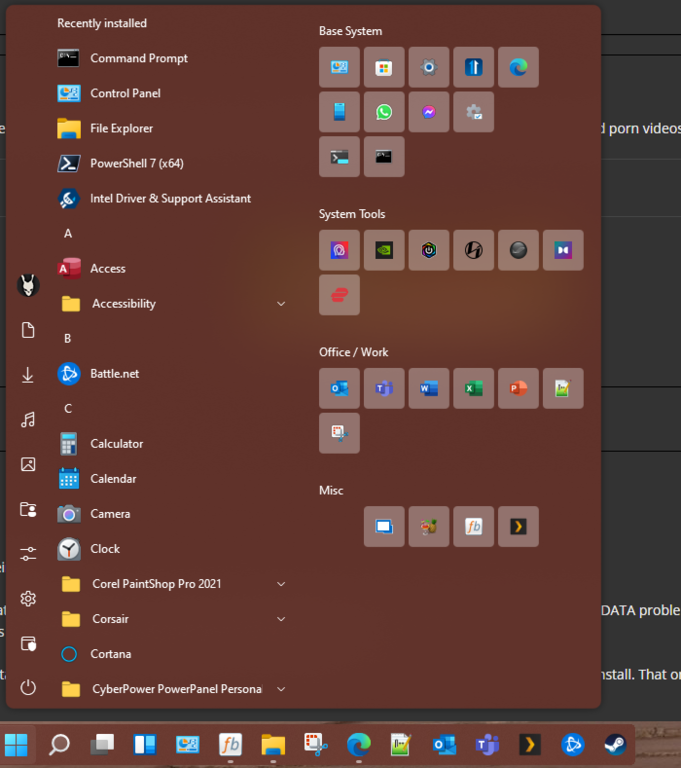Launch Access from the app list
681x768 pixels.
pos(171,268)
